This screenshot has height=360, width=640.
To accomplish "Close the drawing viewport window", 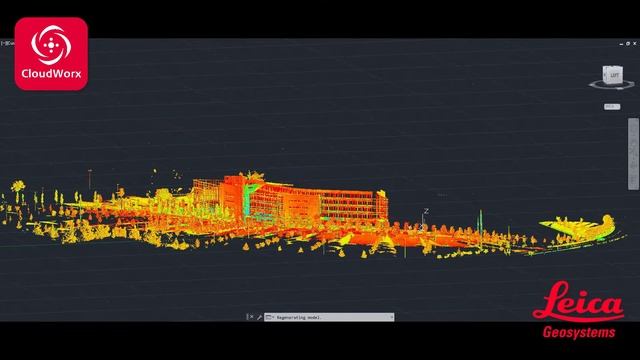I will click(635, 43).
